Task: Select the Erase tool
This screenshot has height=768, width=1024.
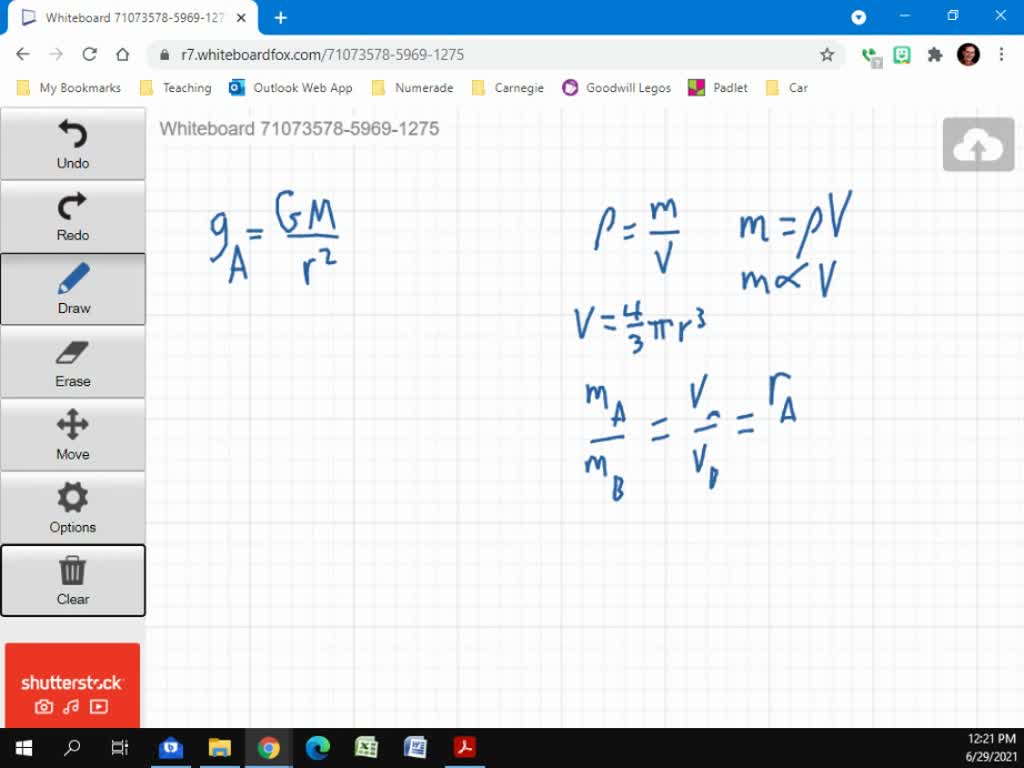Action: [x=73, y=362]
